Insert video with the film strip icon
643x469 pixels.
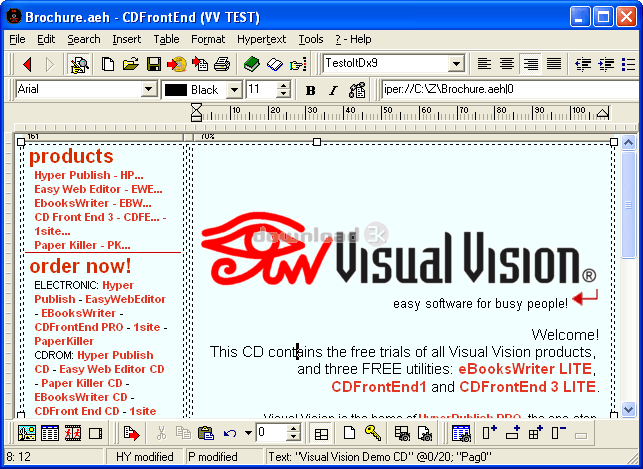(x=73, y=433)
